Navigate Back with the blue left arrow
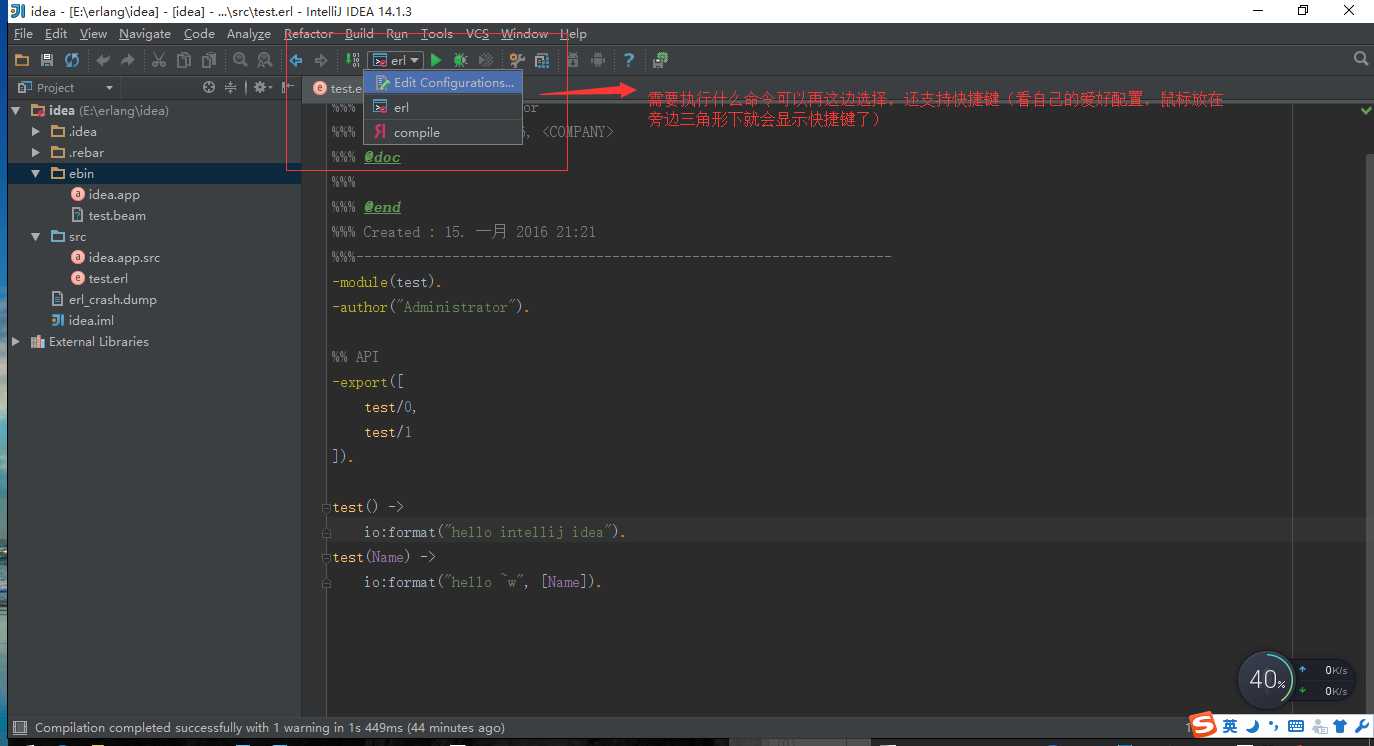This screenshot has height=746, width=1374. point(296,61)
